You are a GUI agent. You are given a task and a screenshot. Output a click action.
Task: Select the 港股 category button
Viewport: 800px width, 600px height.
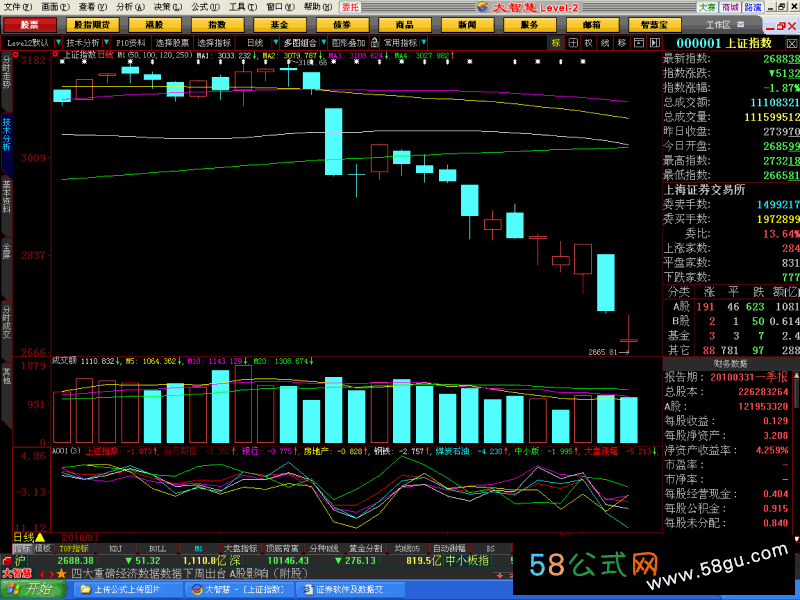(154, 24)
